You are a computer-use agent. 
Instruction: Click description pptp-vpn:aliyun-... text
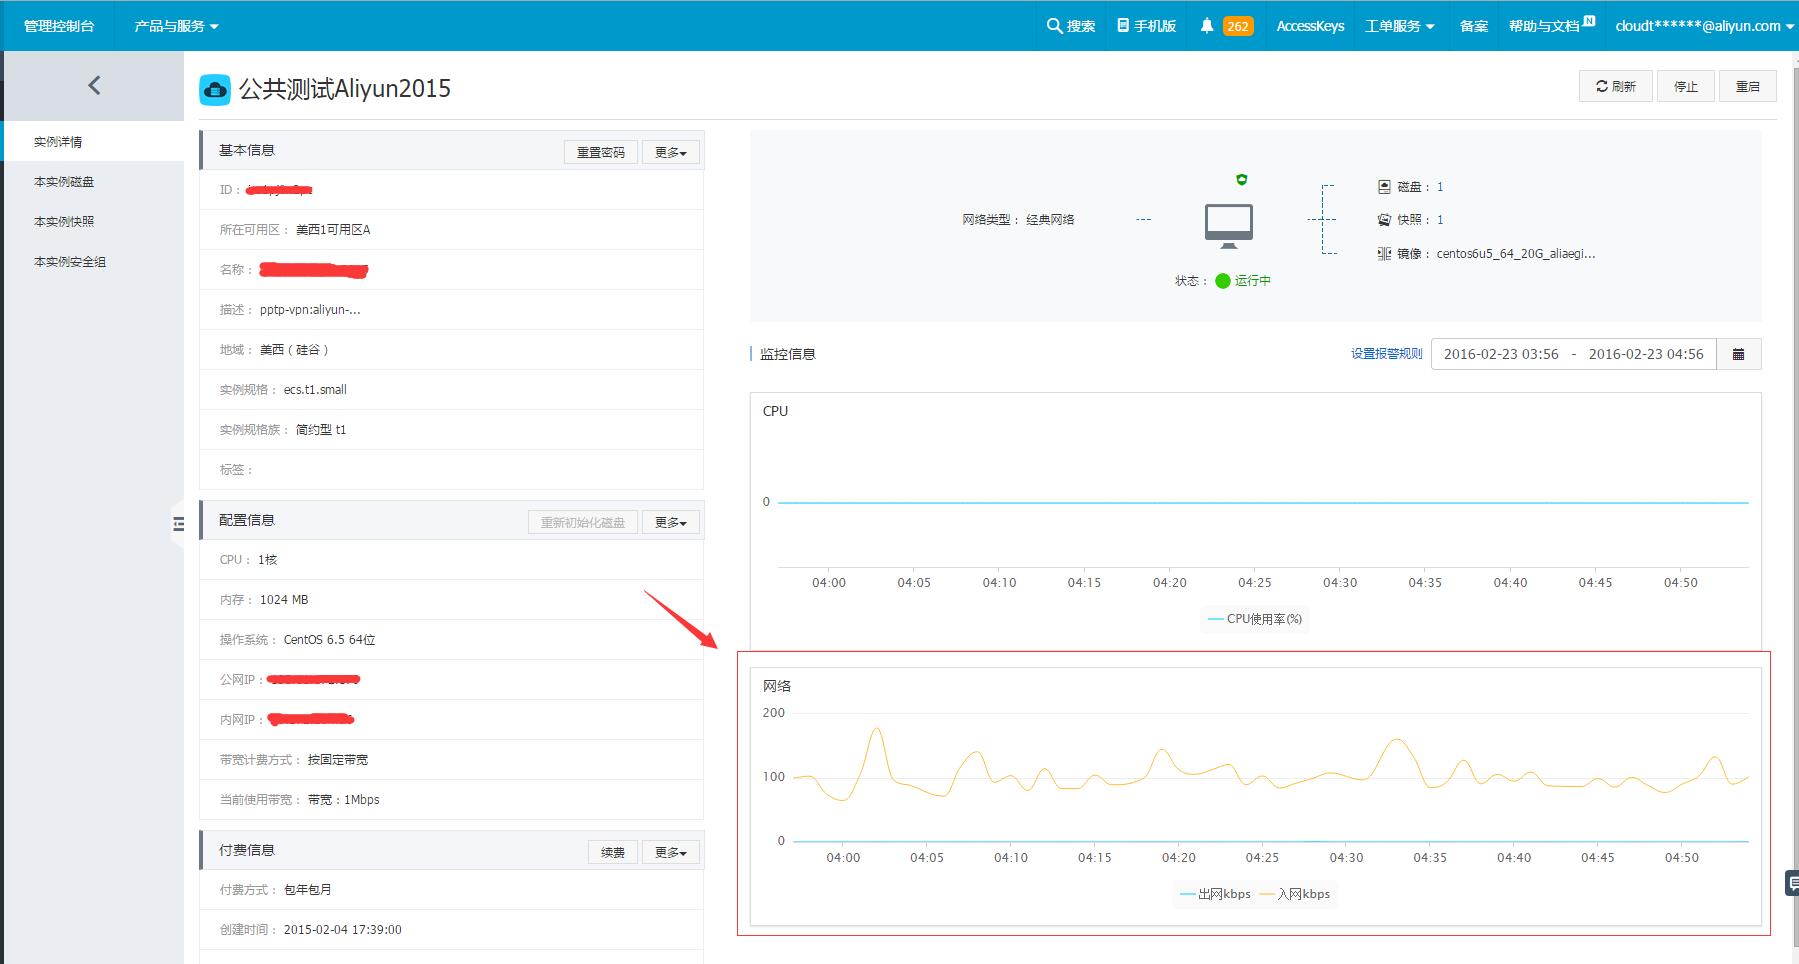310,310
